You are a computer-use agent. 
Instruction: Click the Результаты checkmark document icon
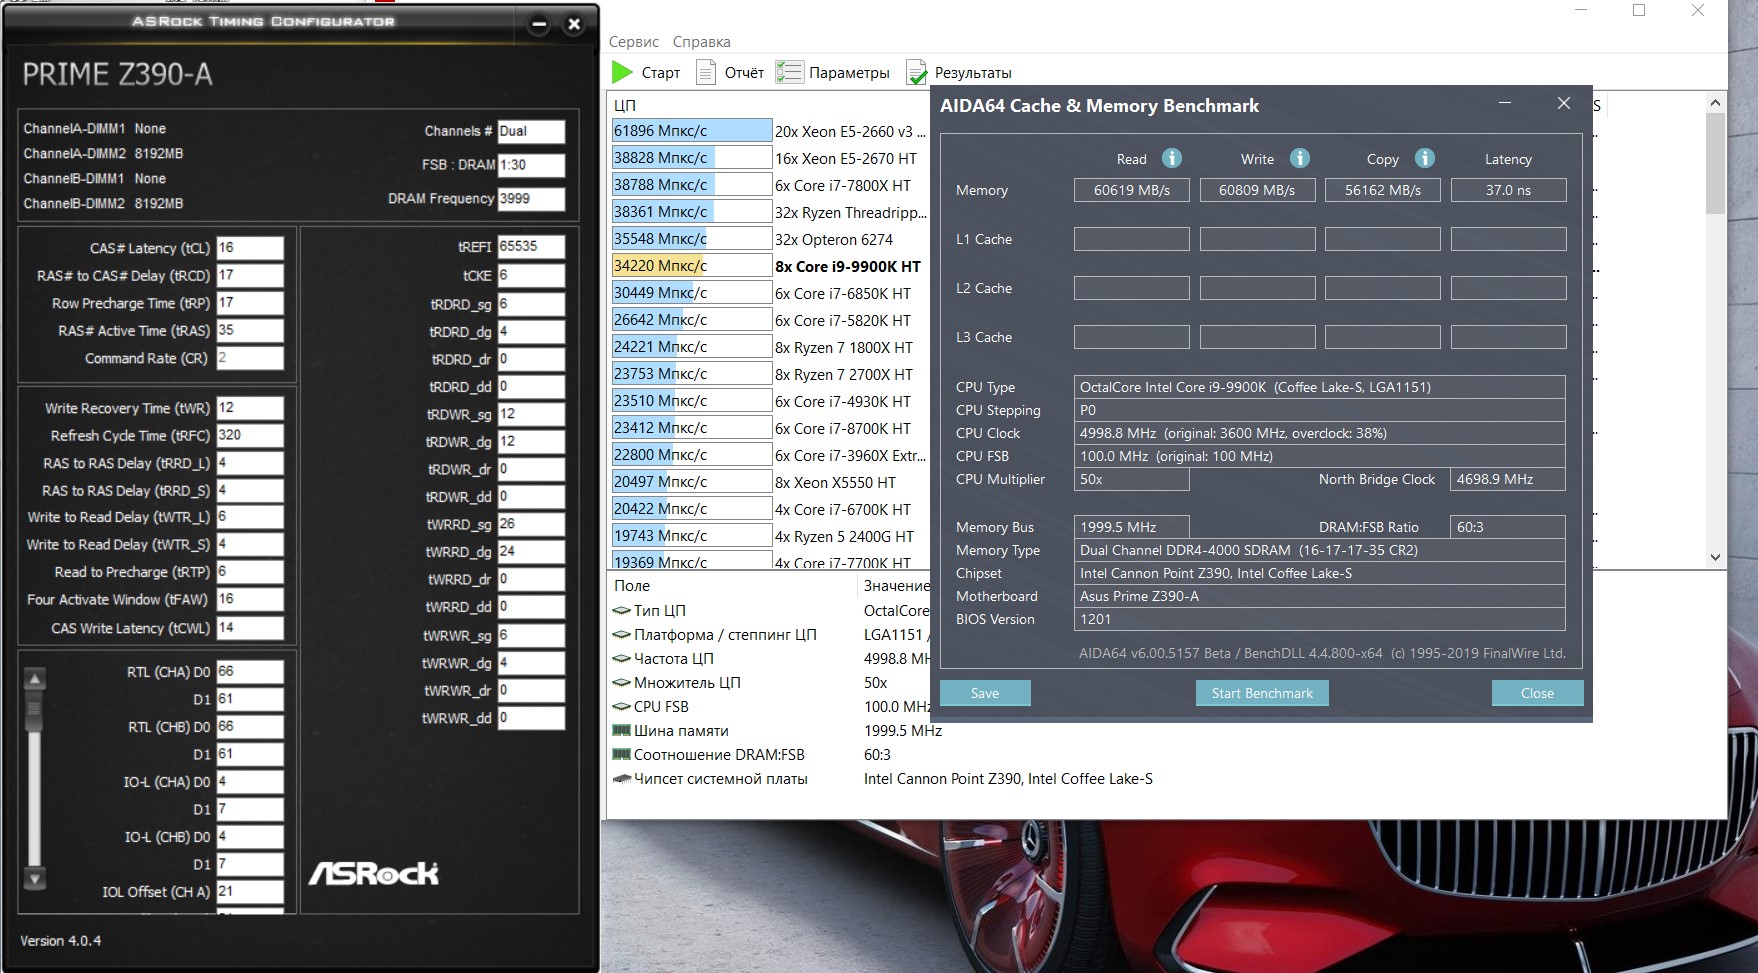(x=916, y=72)
